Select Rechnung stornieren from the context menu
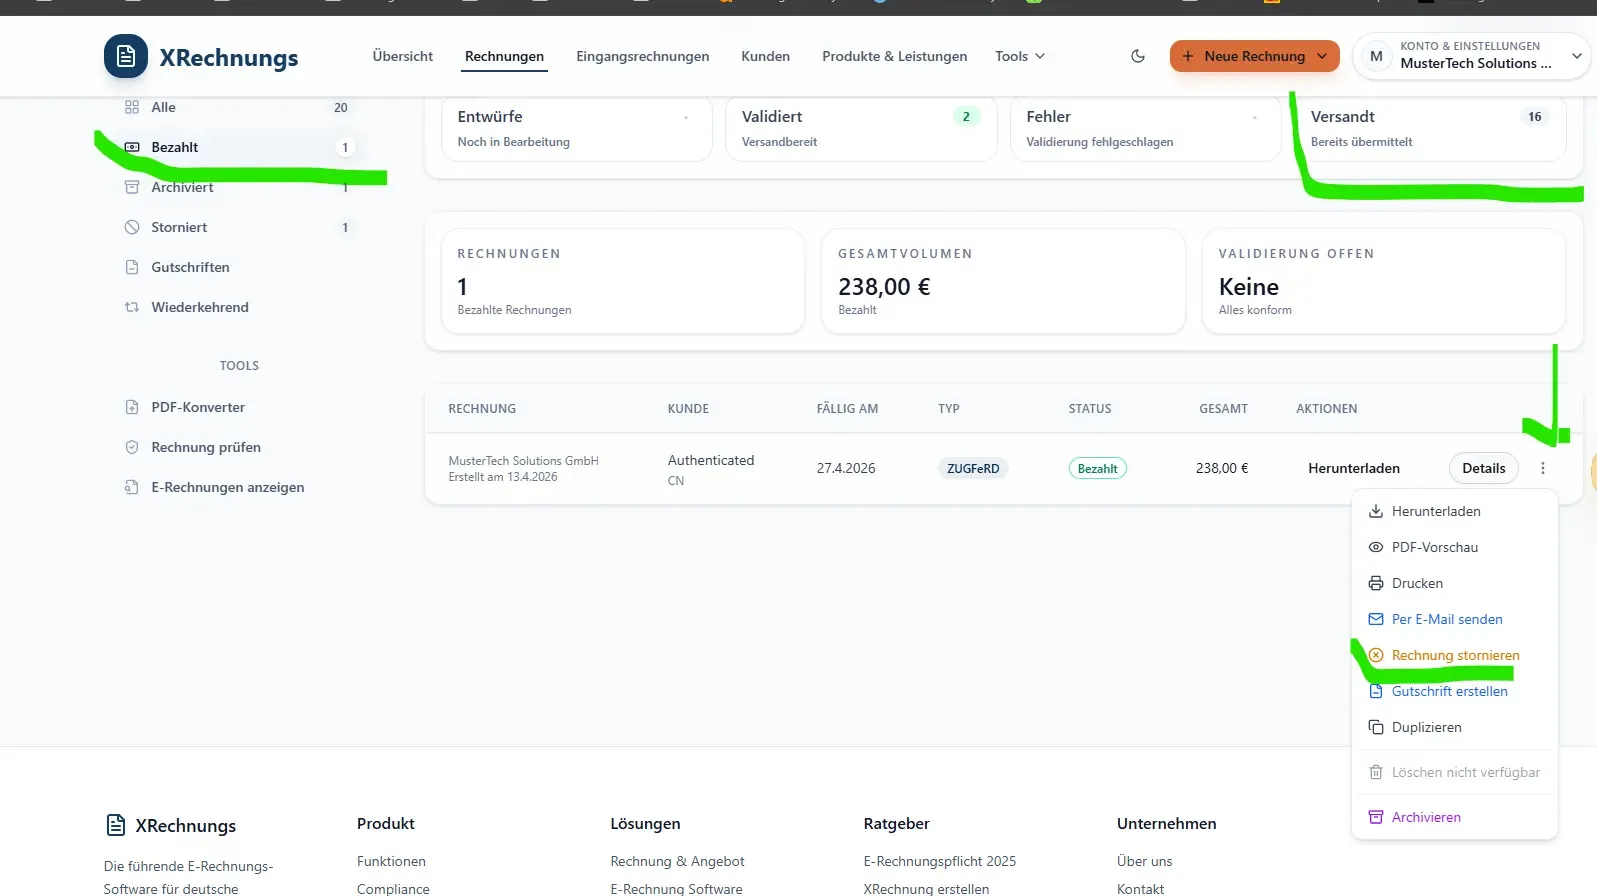This screenshot has height=896, width=1597. point(1455,655)
